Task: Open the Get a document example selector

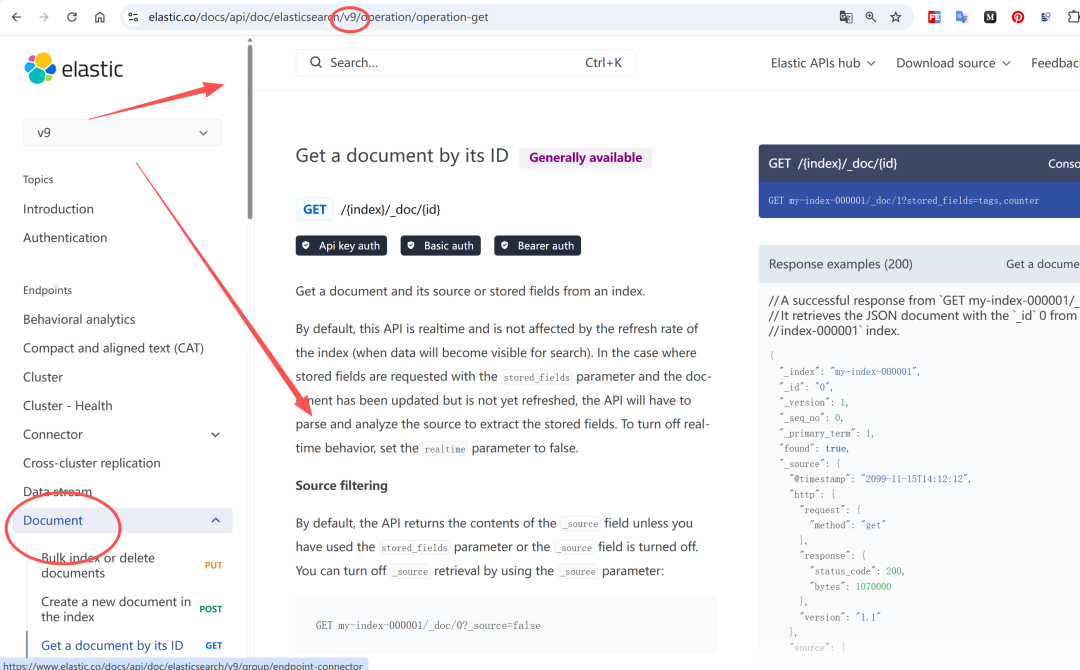Action: pyautogui.click(x=1043, y=264)
